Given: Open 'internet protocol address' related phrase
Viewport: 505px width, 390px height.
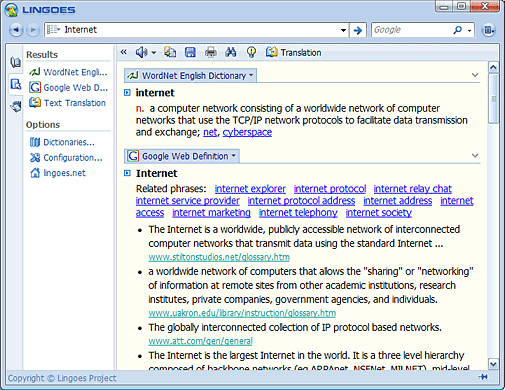Looking at the screenshot, I should pos(301,201).
